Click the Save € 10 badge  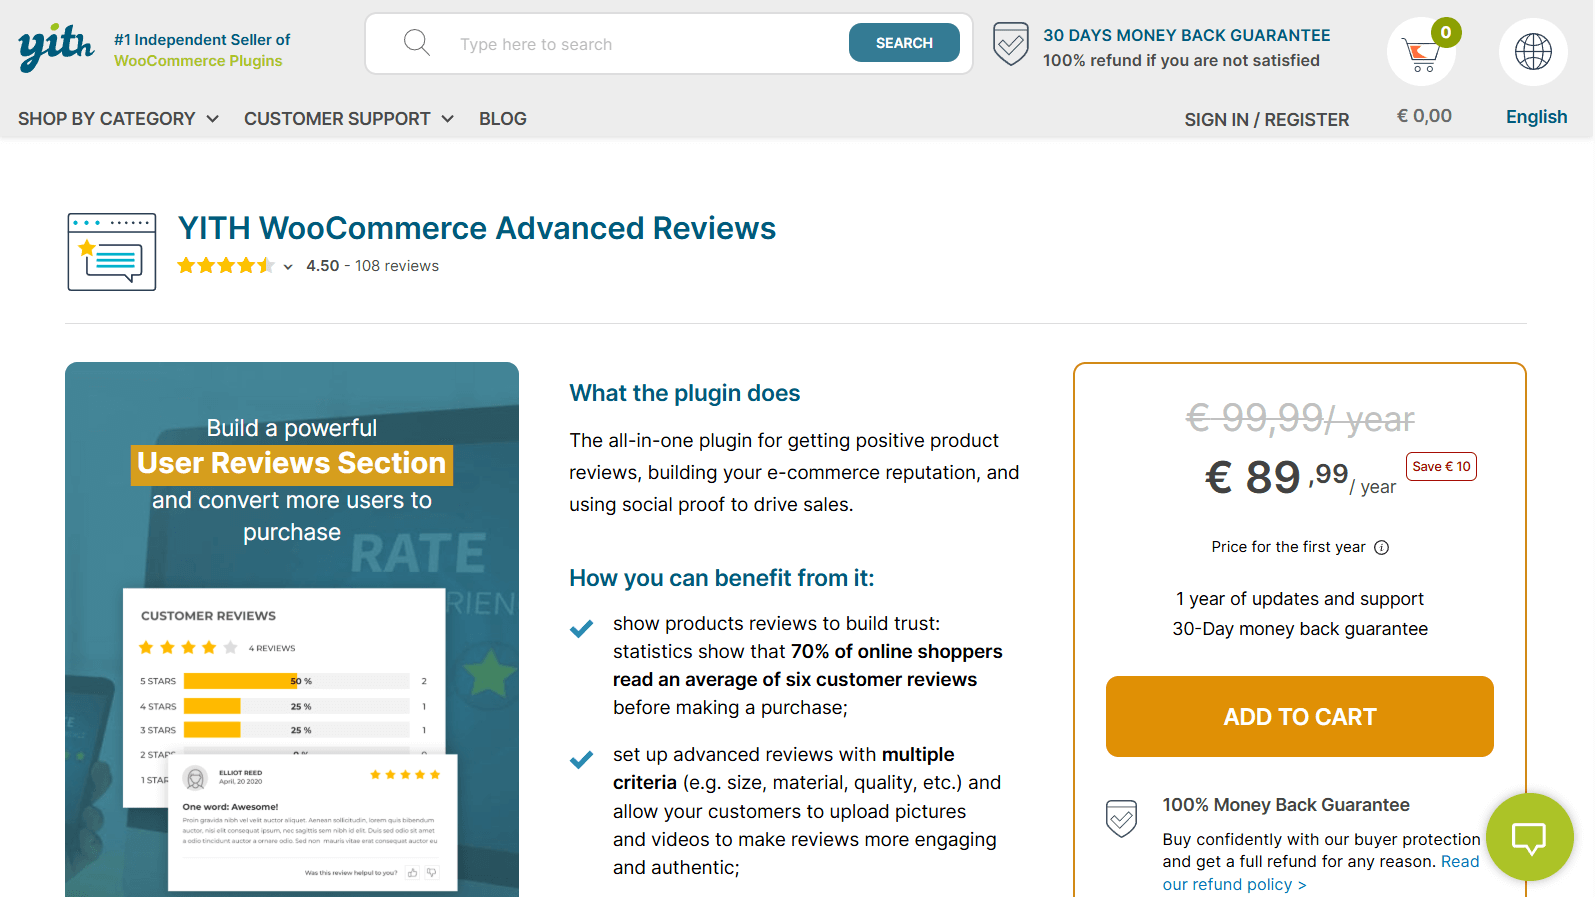click(x=1441, y=467)
